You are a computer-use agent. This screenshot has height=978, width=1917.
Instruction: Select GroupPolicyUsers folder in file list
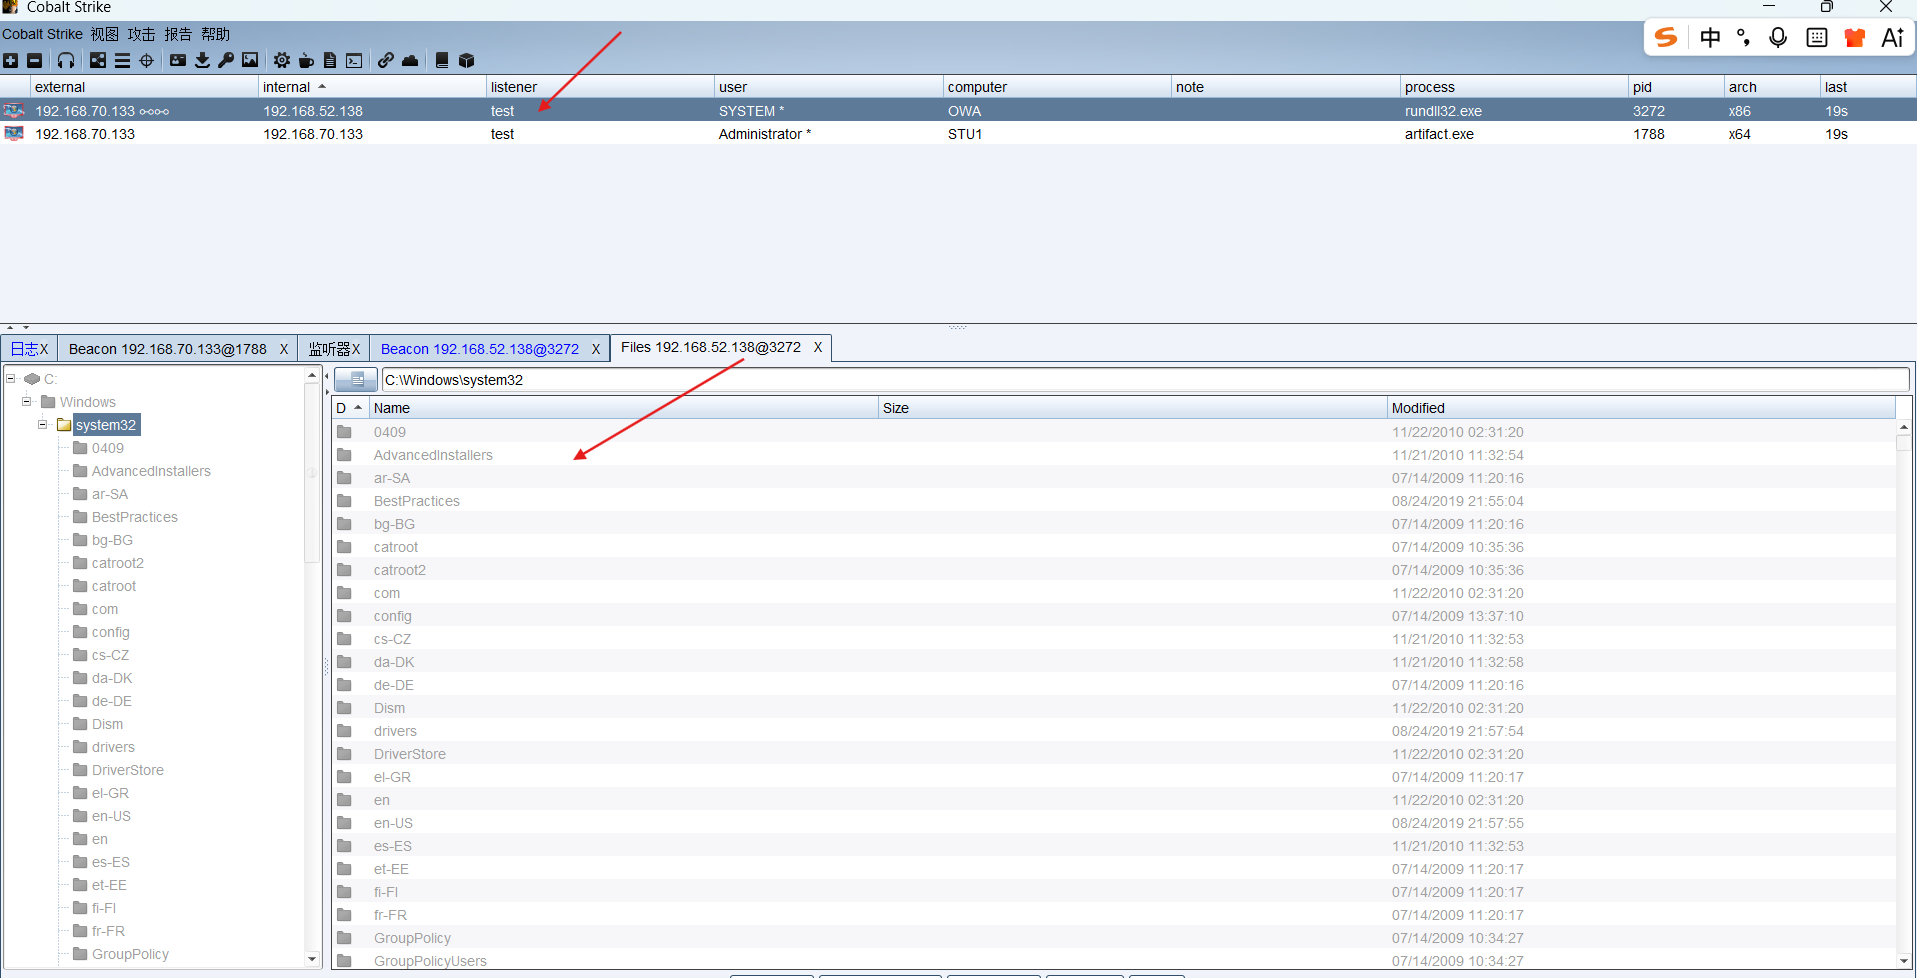pyautogui.click(x=1114, y=961)
